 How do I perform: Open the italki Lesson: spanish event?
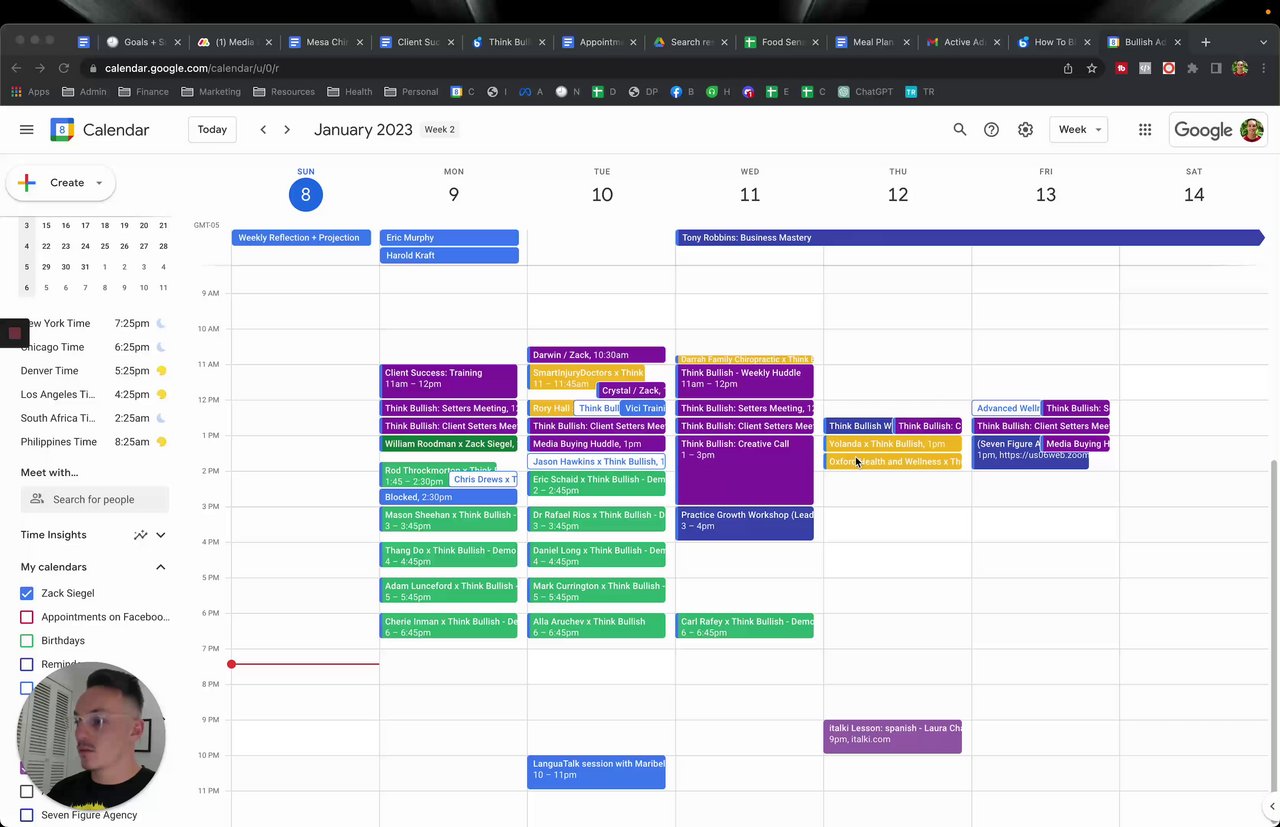point(893,736)
